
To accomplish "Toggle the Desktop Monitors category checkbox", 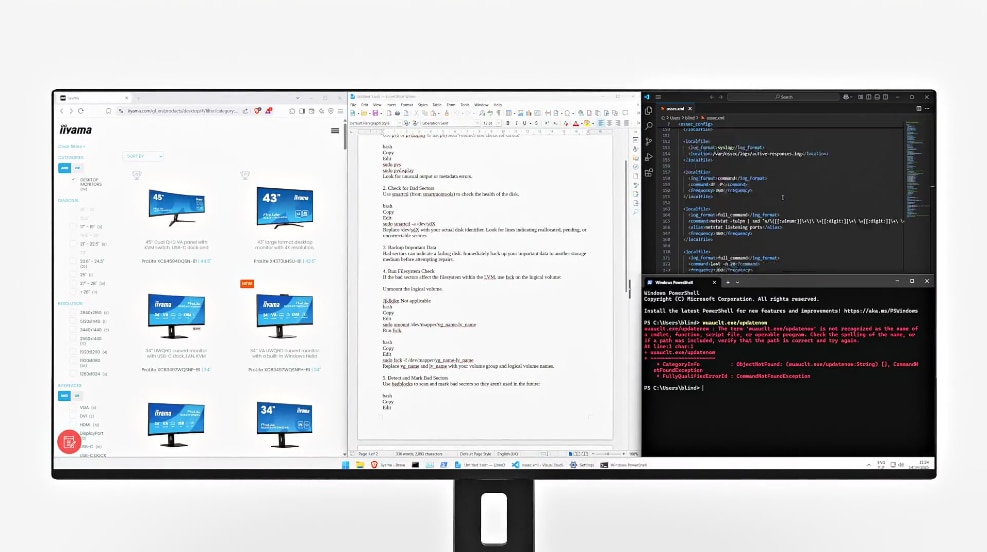I will 74,180.
